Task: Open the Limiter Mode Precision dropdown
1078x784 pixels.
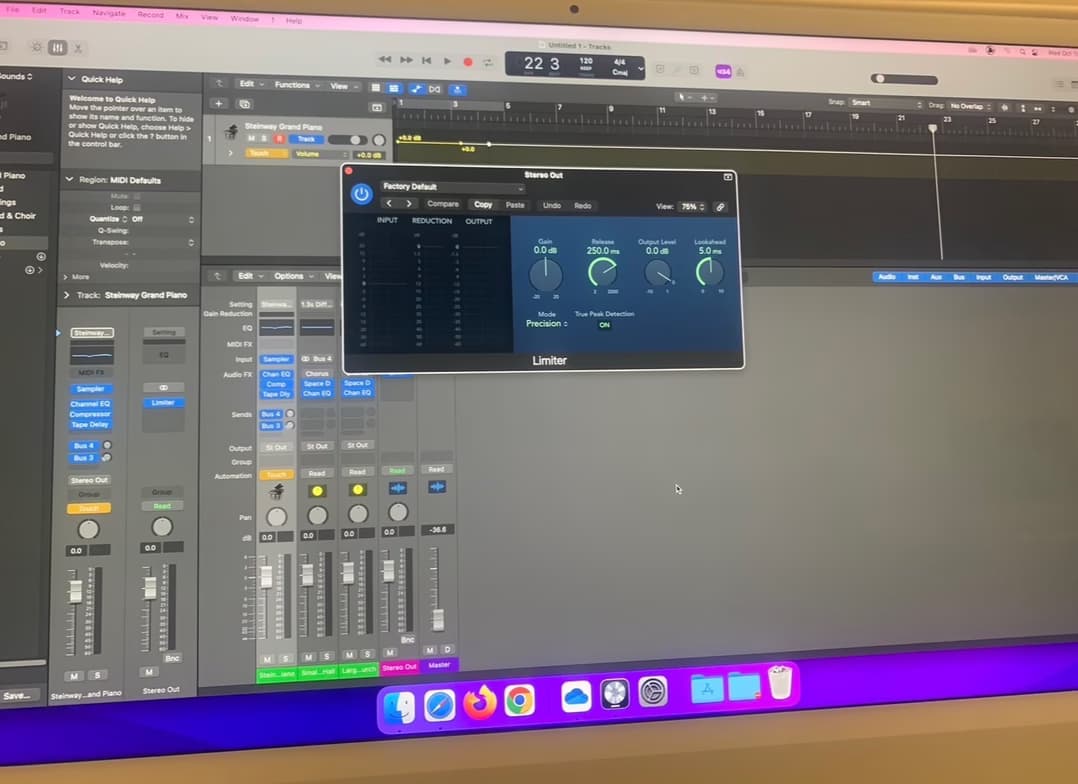Action: tap(547, 323)
